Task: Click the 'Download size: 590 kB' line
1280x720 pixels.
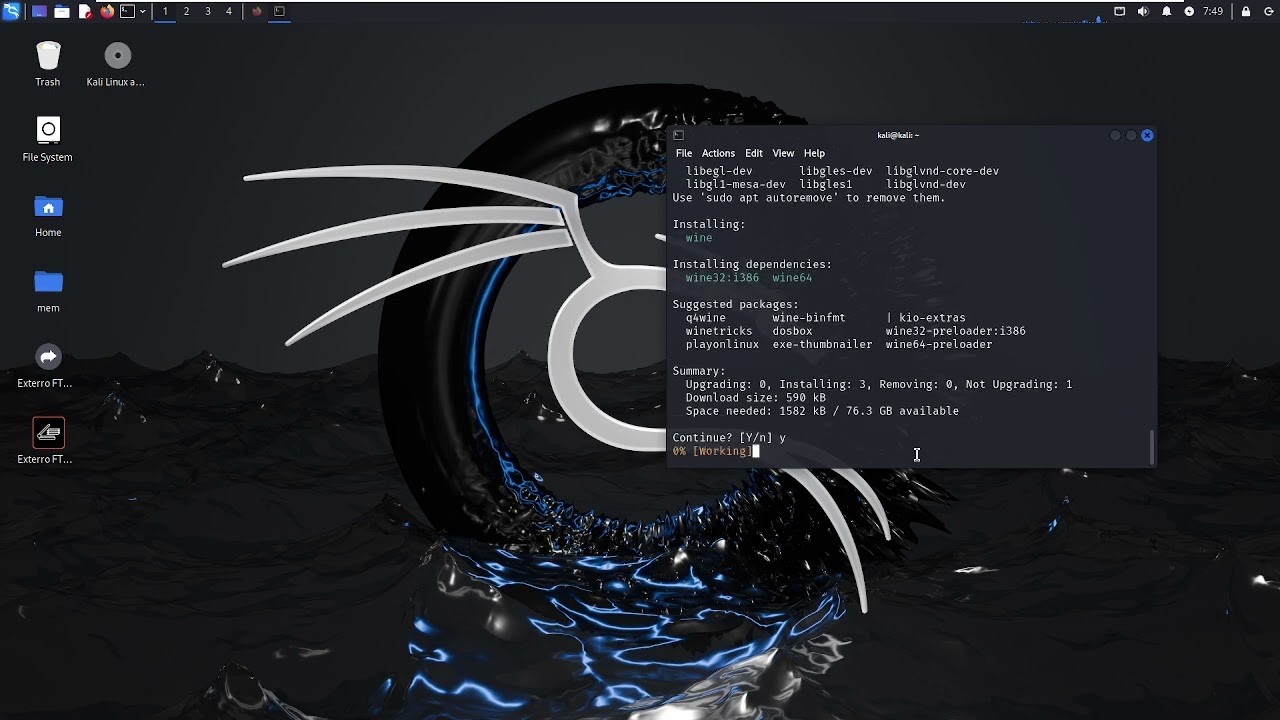Action: (x=755, y=398)
